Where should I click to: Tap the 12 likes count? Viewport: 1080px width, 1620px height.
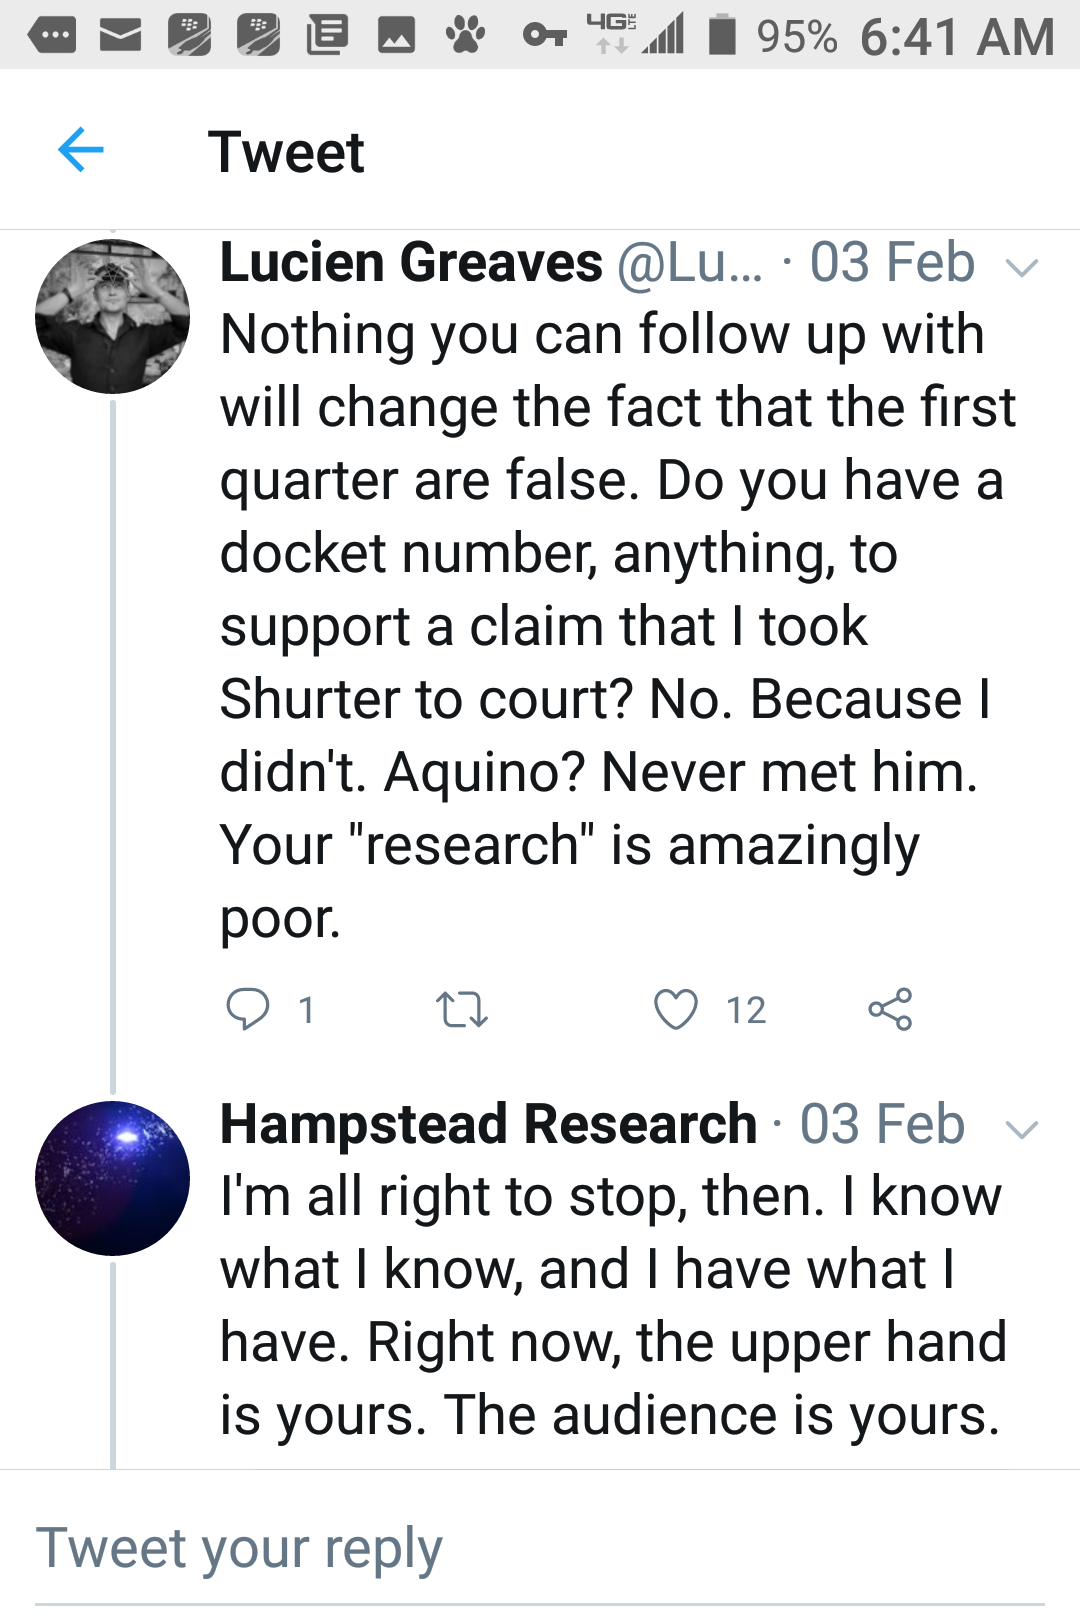pyautogui.click(x=746, y=1010)
